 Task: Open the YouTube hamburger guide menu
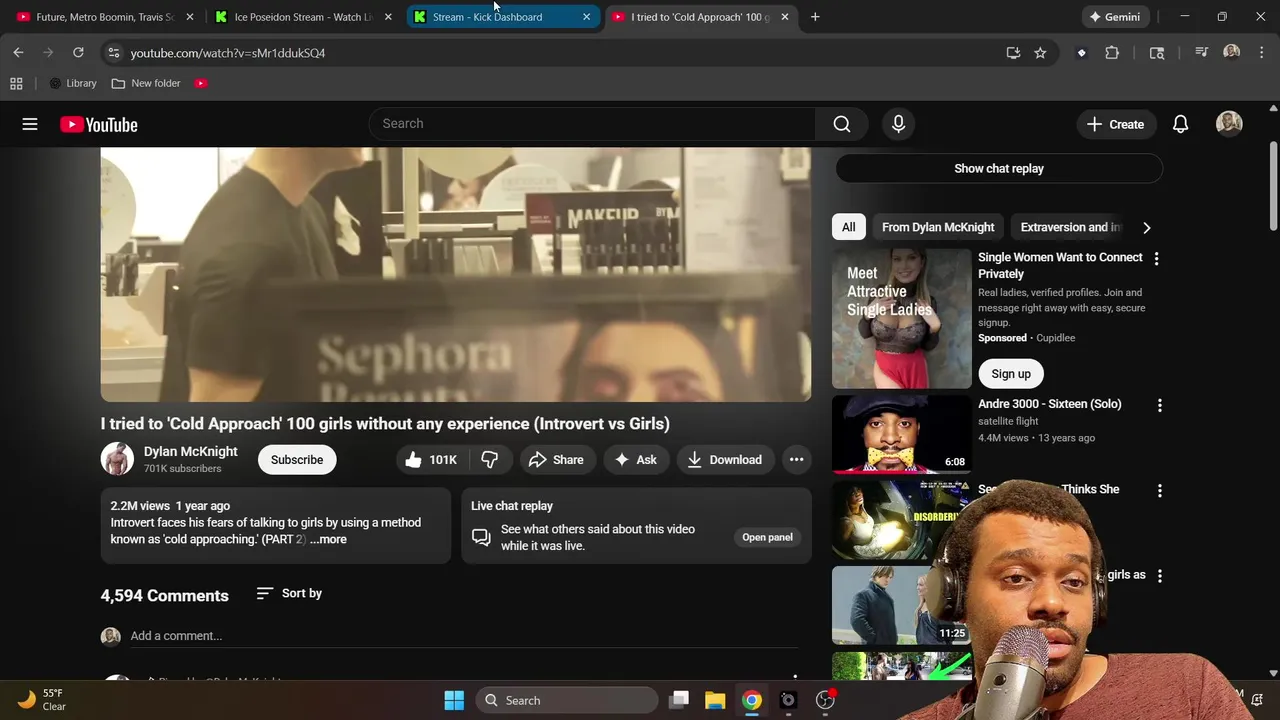click(30, 124)
